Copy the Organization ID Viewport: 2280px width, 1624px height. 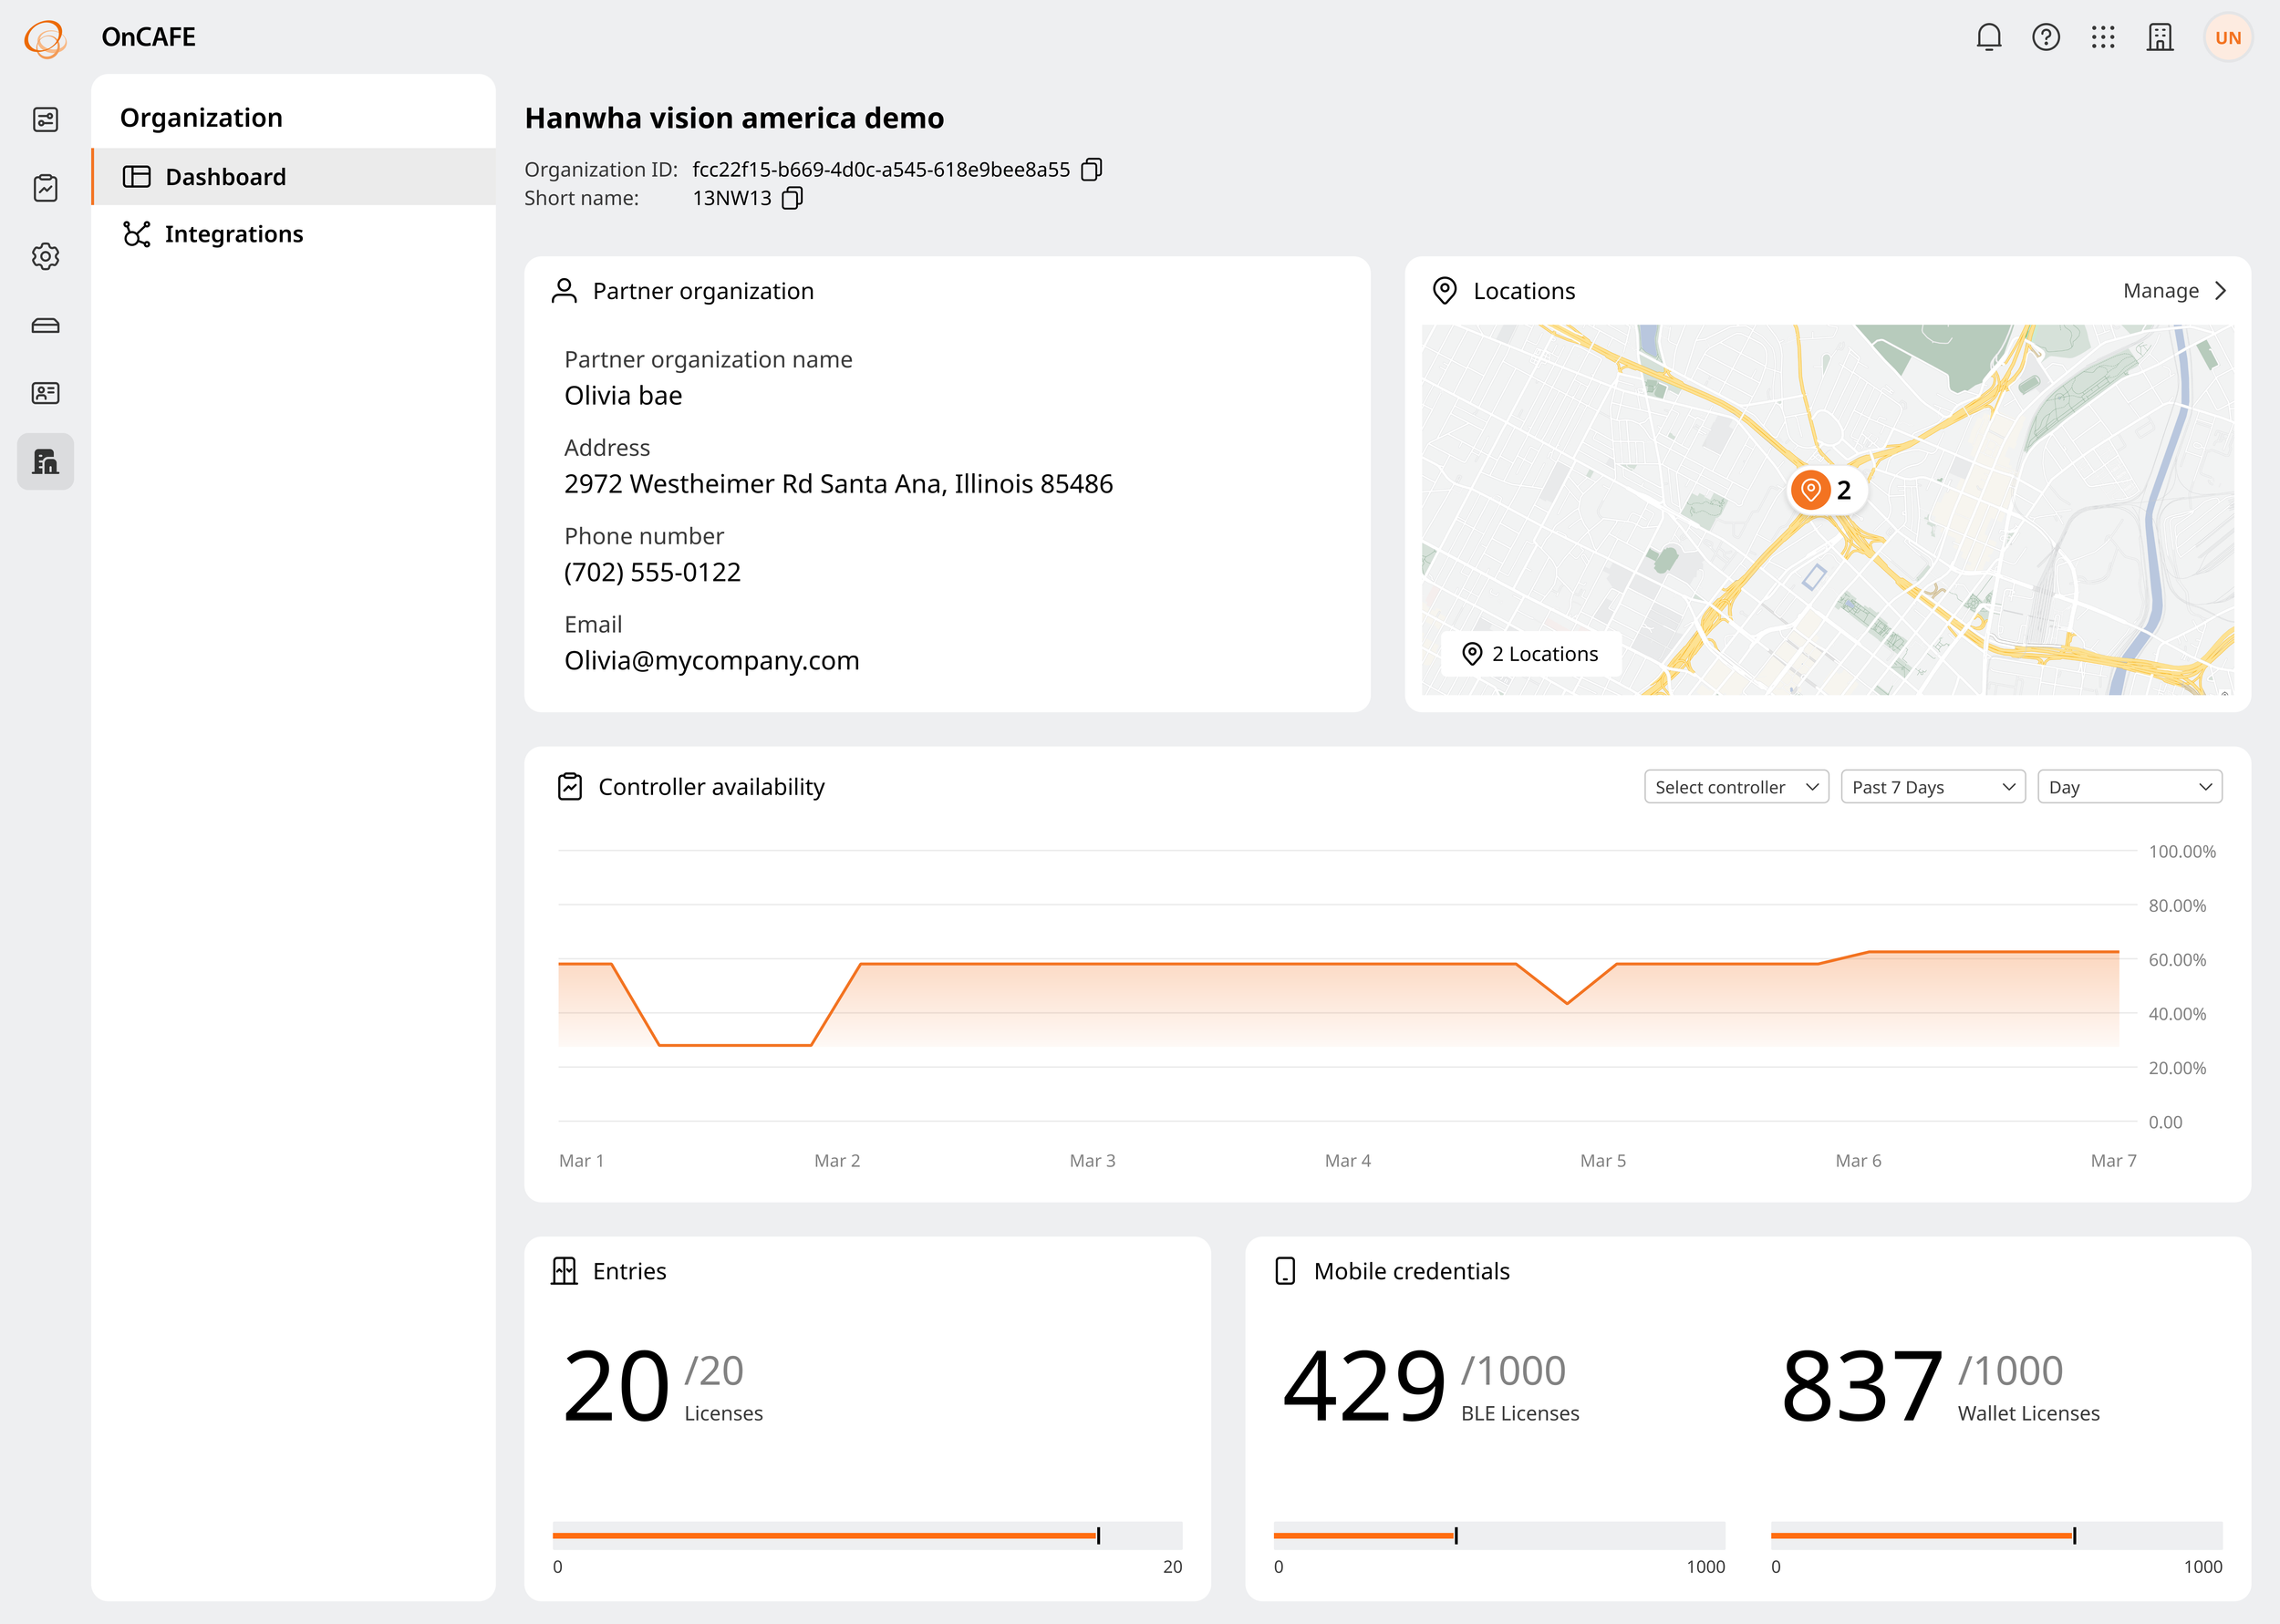pyautogui.click(x=1092, y=169)
